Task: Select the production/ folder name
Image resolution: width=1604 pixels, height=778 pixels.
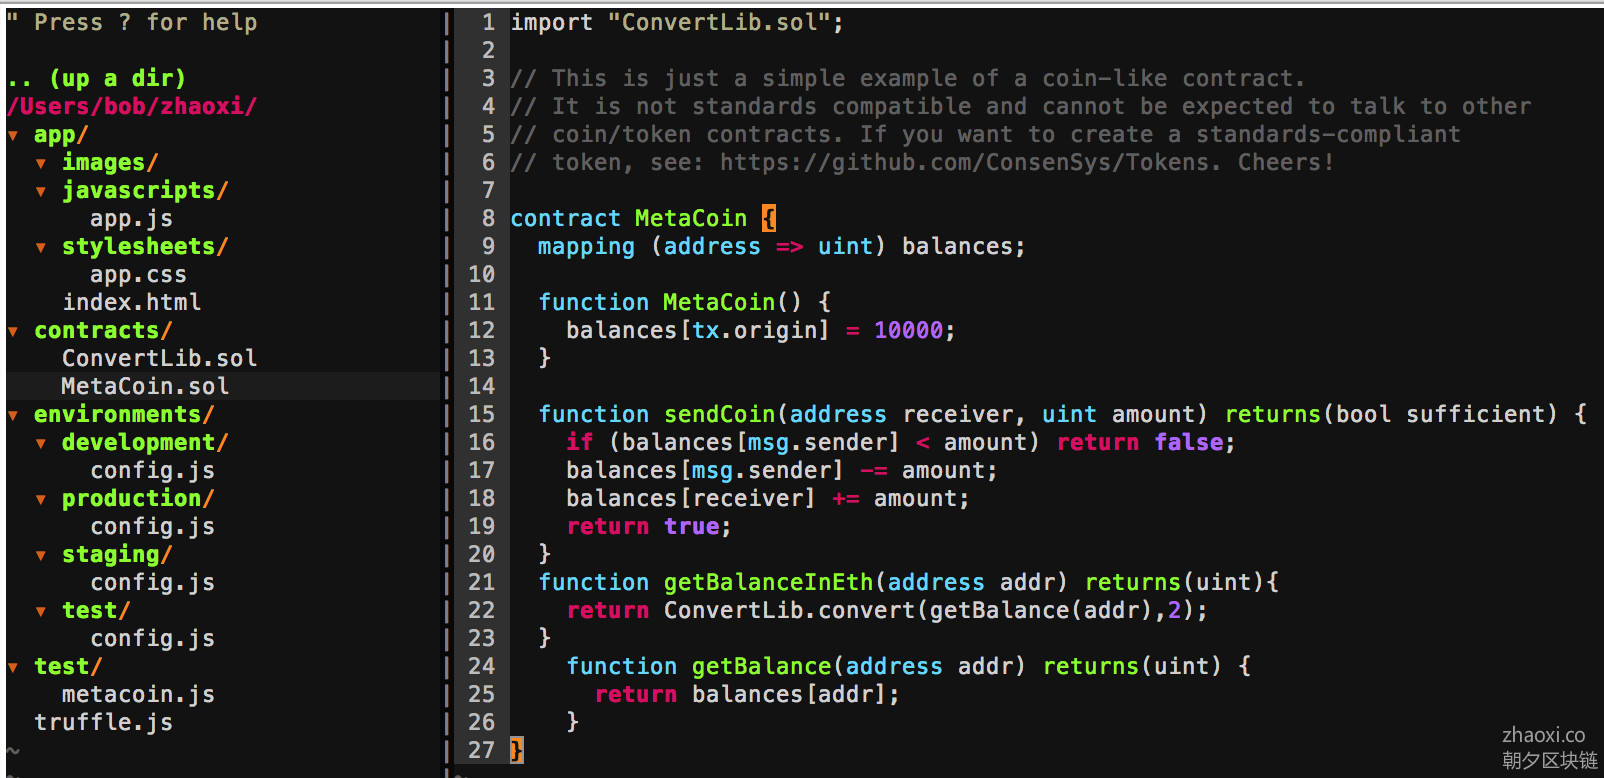Action: (x=138, y=498)
